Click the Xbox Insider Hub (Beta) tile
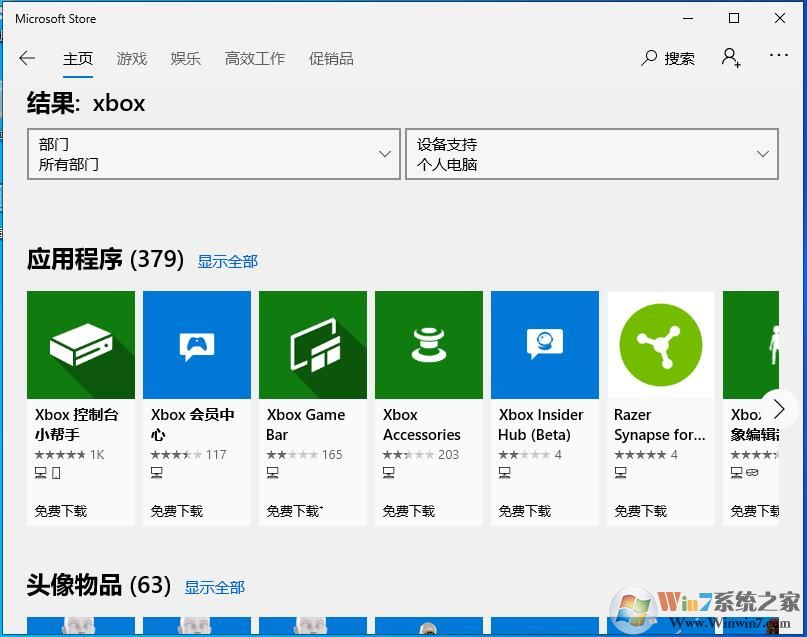Screen dimensions: 807x637 coord(544,344)
